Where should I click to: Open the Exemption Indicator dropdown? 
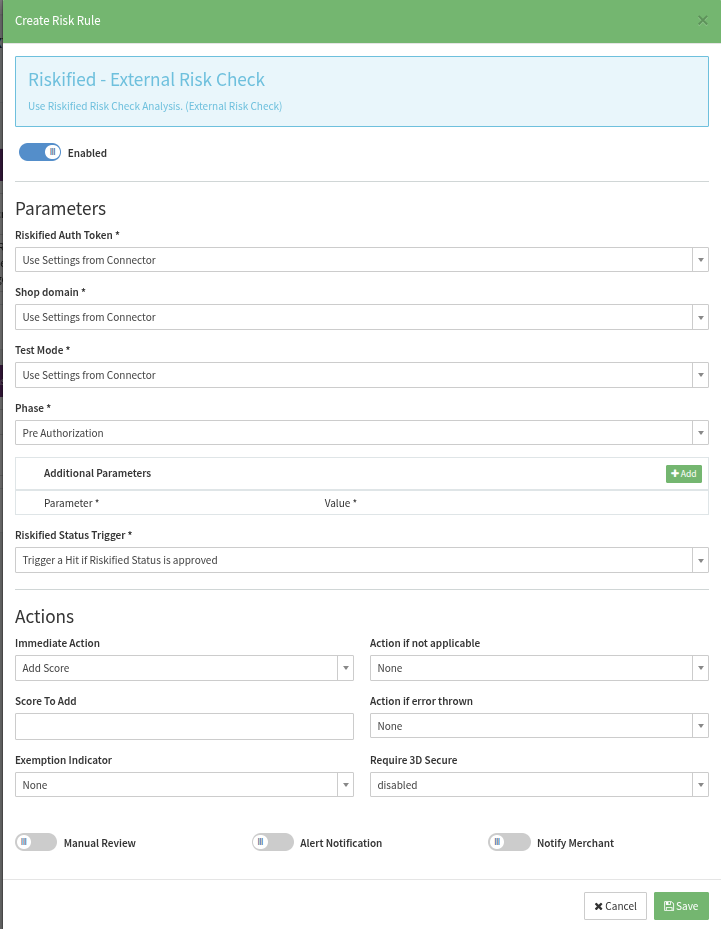(184, 784)
